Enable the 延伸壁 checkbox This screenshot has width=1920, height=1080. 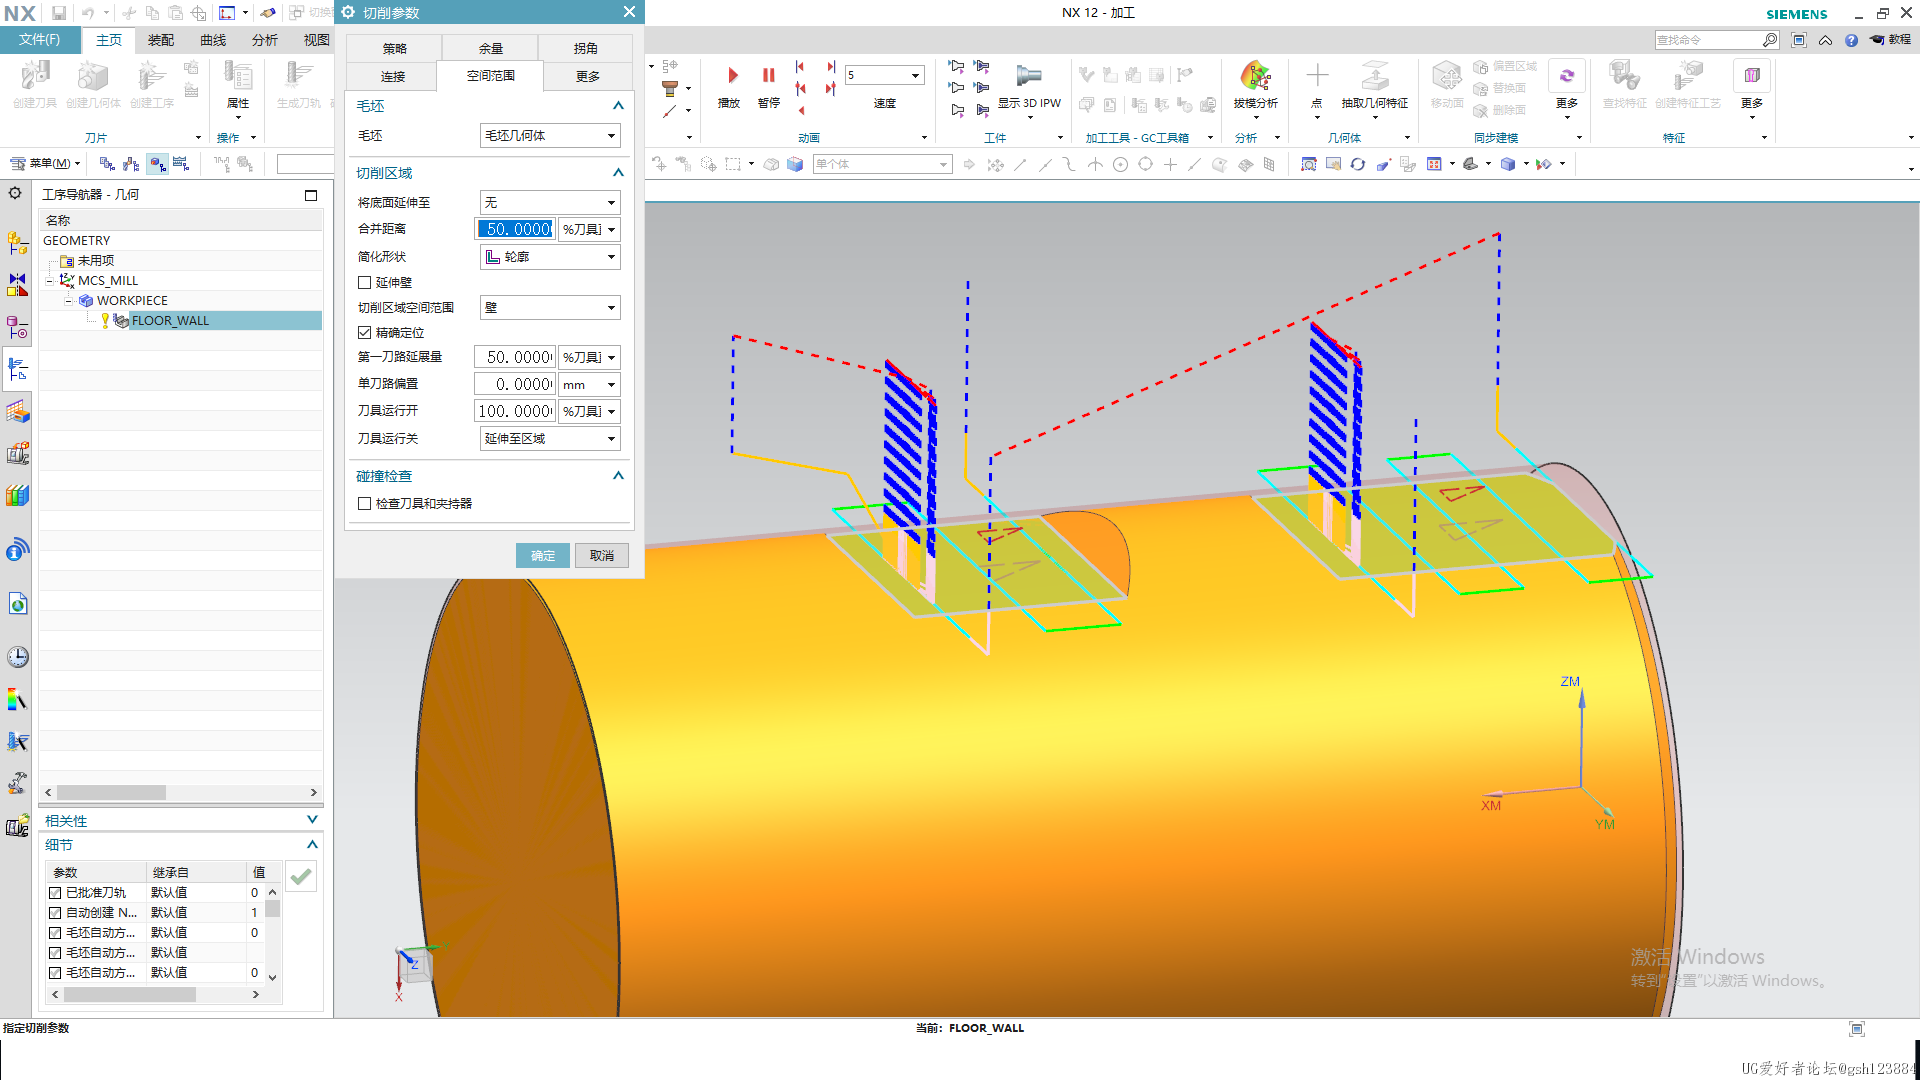365,283
